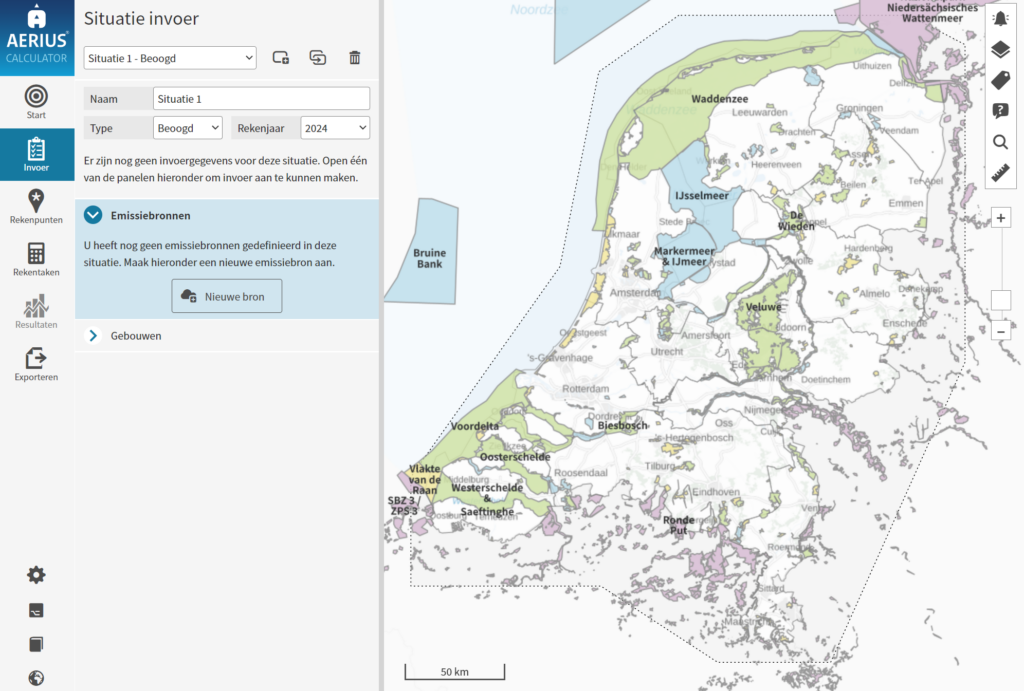
Task: Open the feedback speech-bubble icon
Action: click(x=1001, y=110)
